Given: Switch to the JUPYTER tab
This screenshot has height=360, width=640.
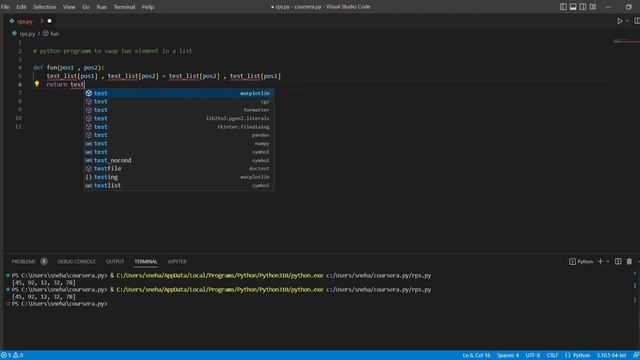Looking at the screenshot, I should tap(177, 262).
